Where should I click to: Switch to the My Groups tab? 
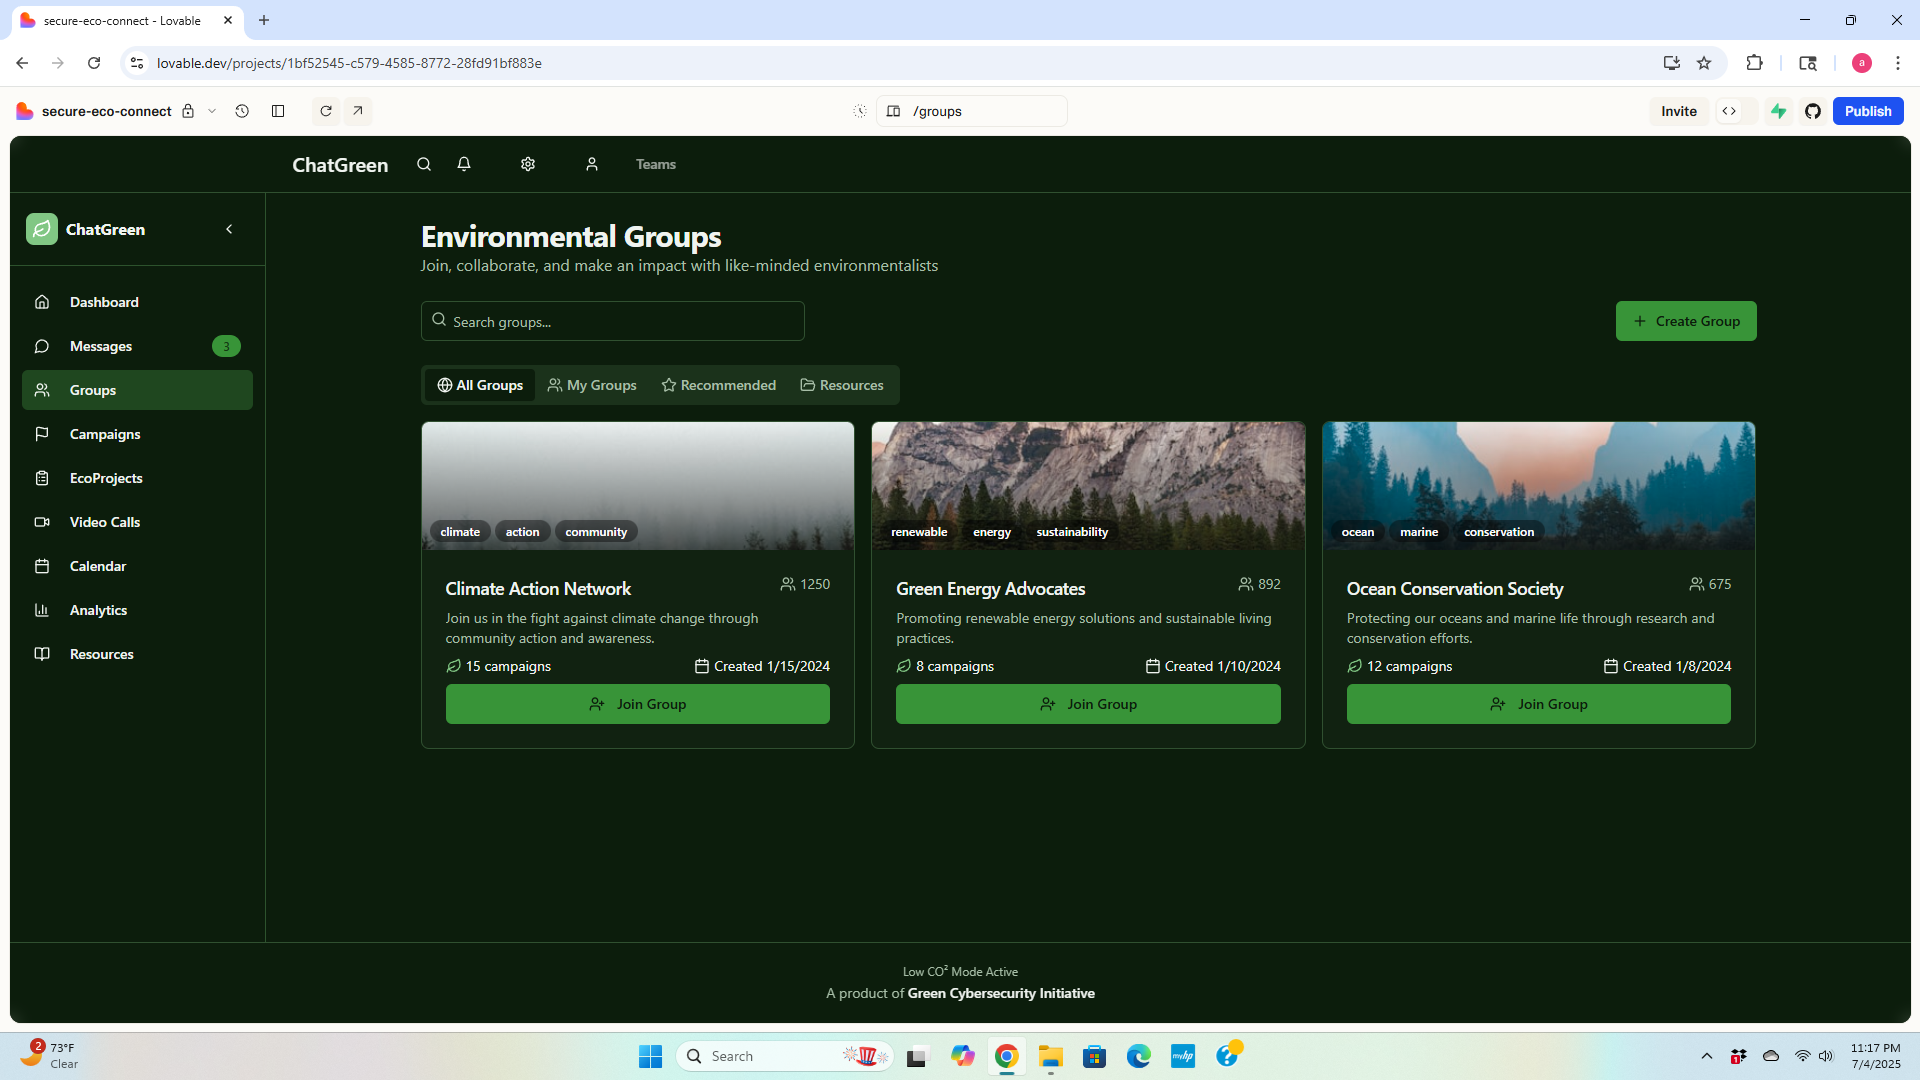click(x=592, y=385)
